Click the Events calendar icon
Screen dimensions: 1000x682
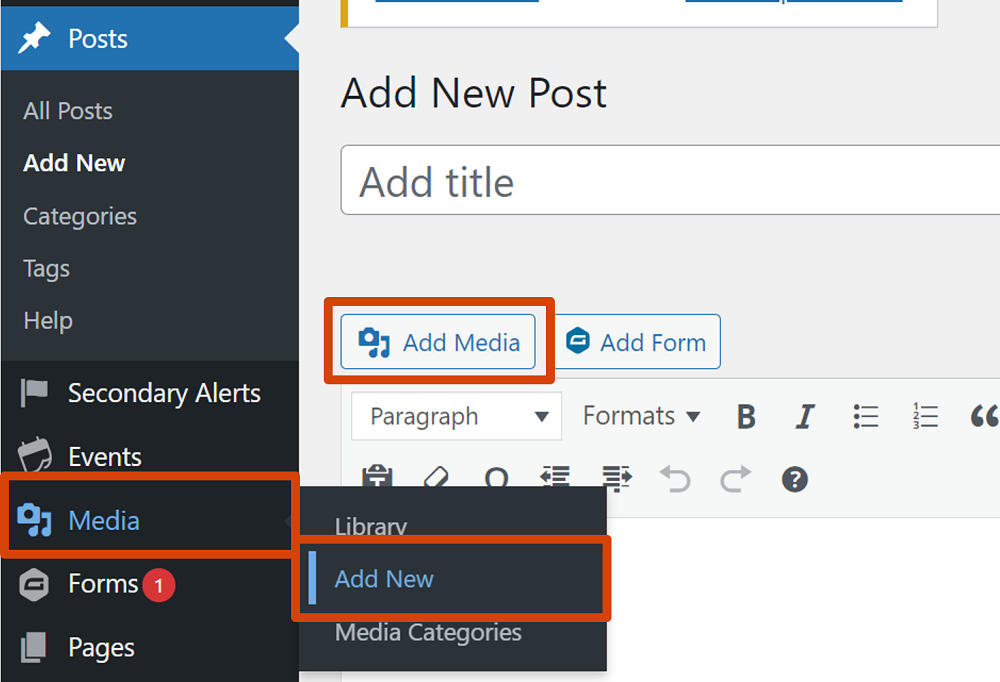34,454
